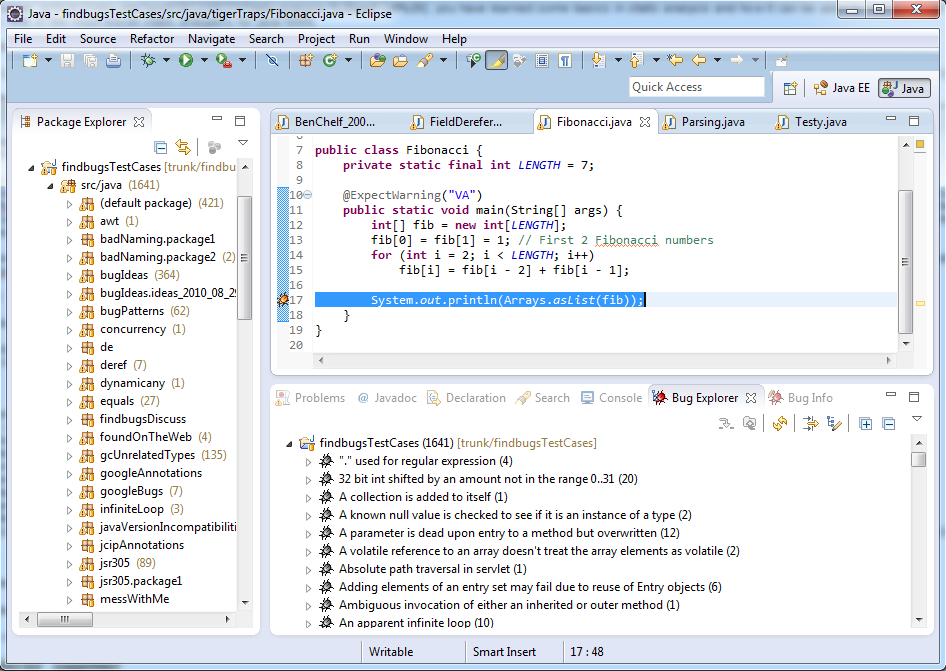Click the Run green play button

click(185, 61)
